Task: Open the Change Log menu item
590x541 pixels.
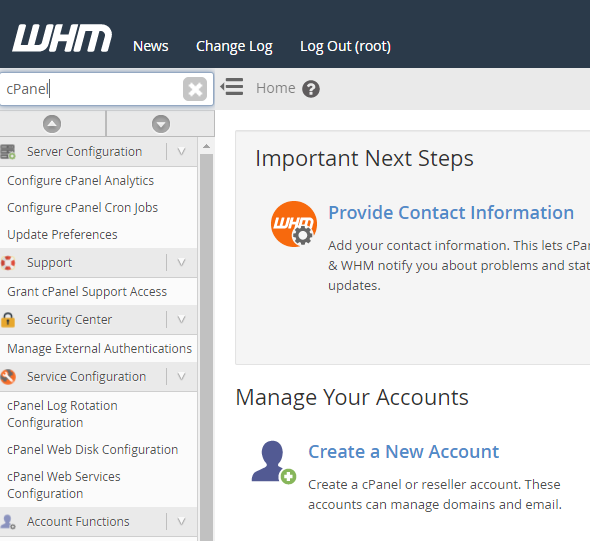Action: 234,46
